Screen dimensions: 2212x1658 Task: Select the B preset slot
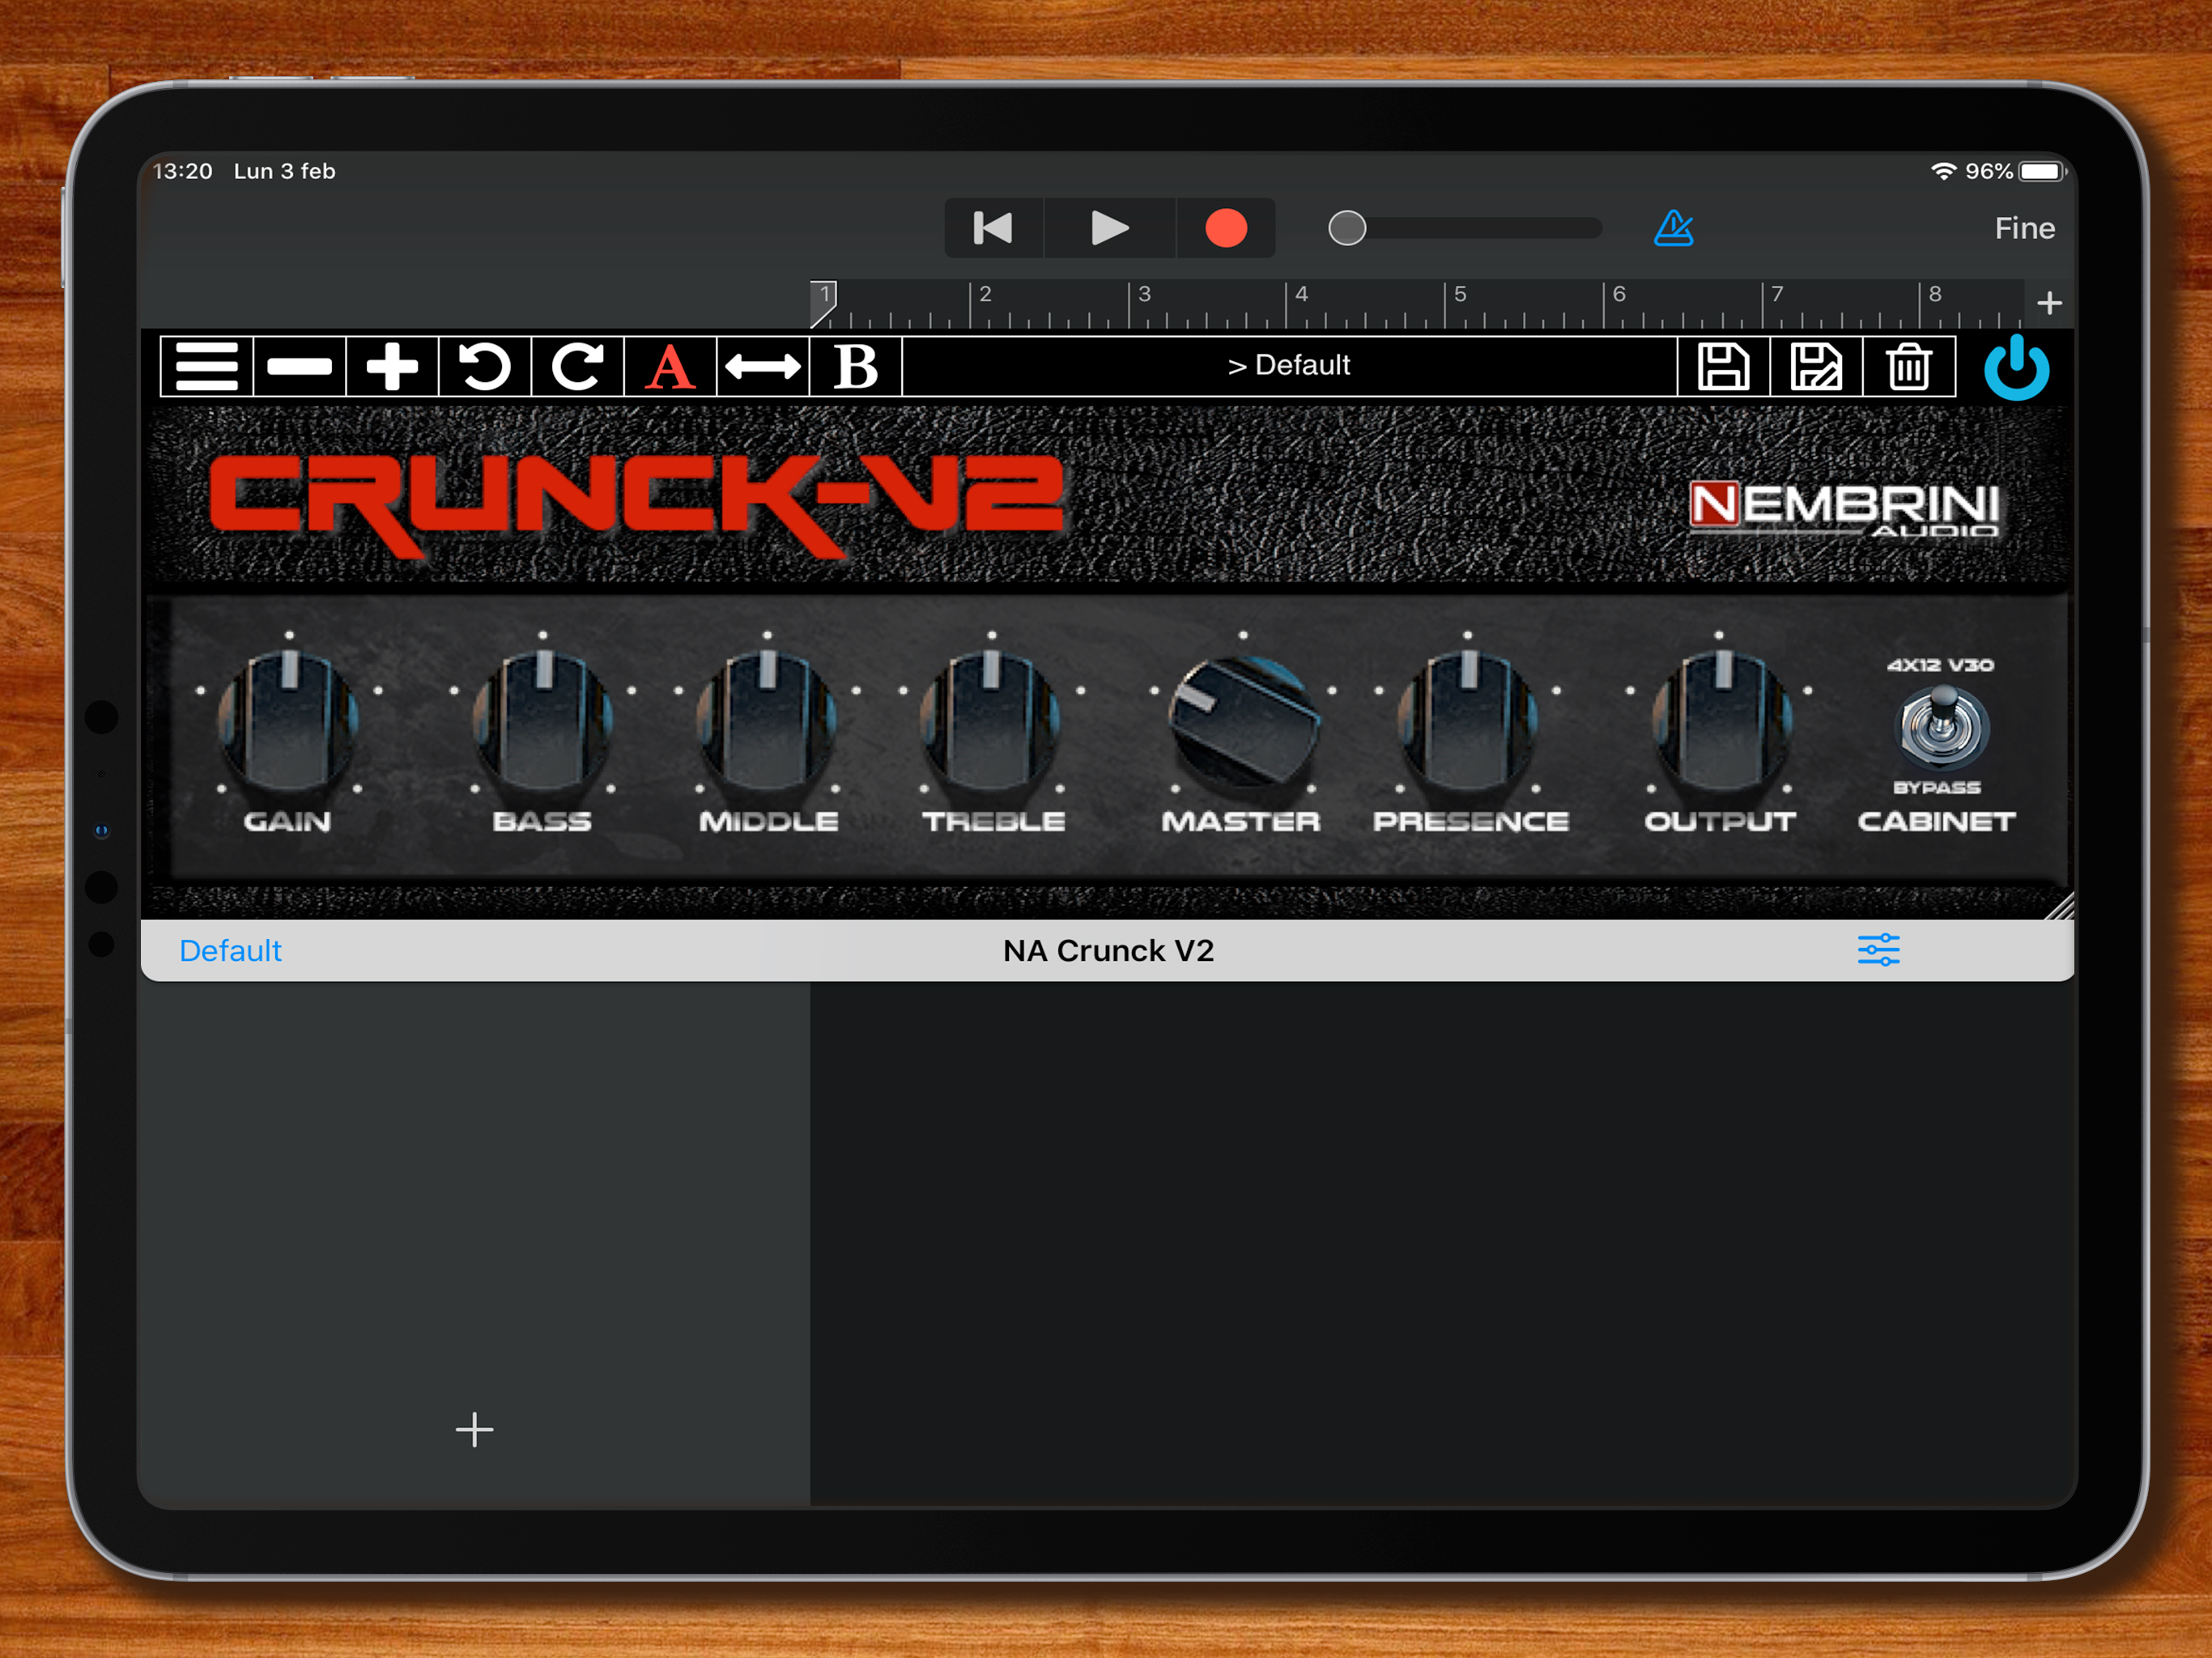[855, 367]
